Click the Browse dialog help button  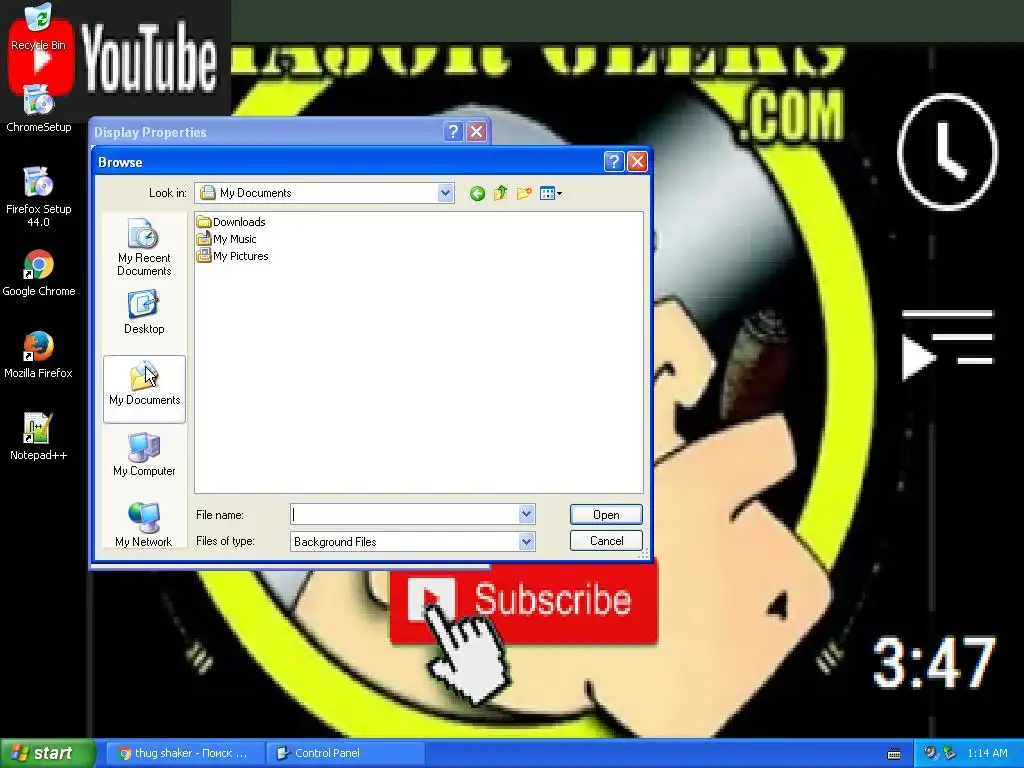[x=614, y=161]
